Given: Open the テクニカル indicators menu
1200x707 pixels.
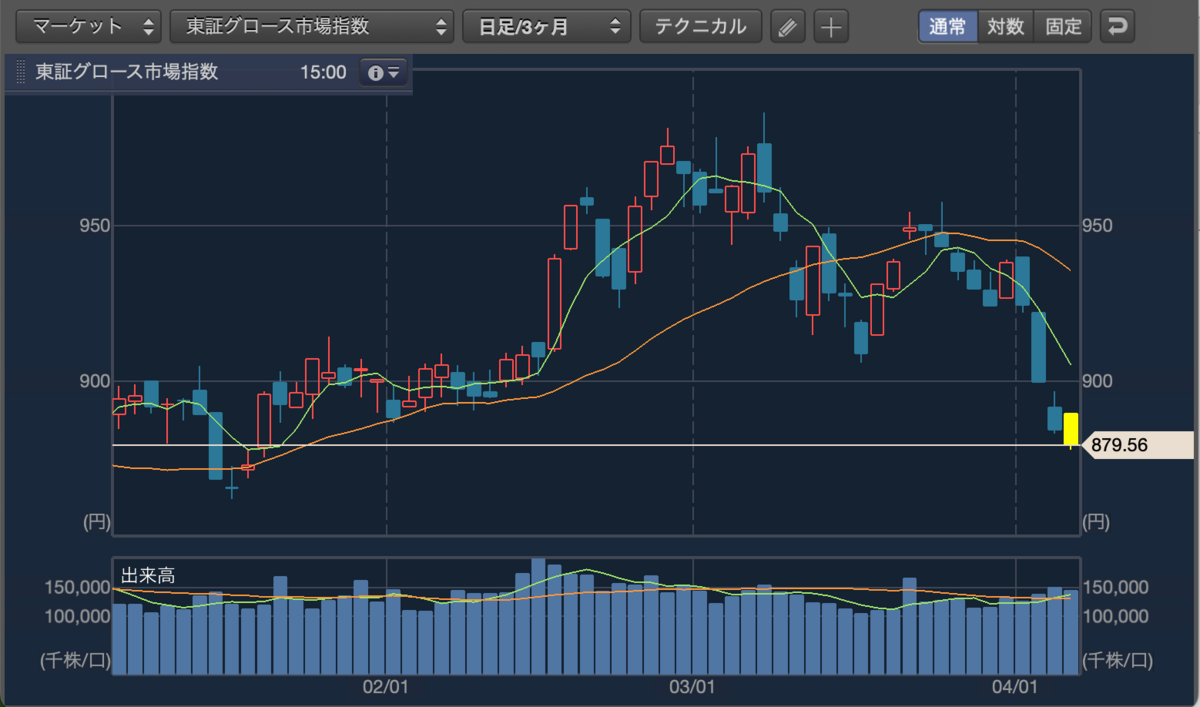Looking at the screenshot, I should point(700,27).
